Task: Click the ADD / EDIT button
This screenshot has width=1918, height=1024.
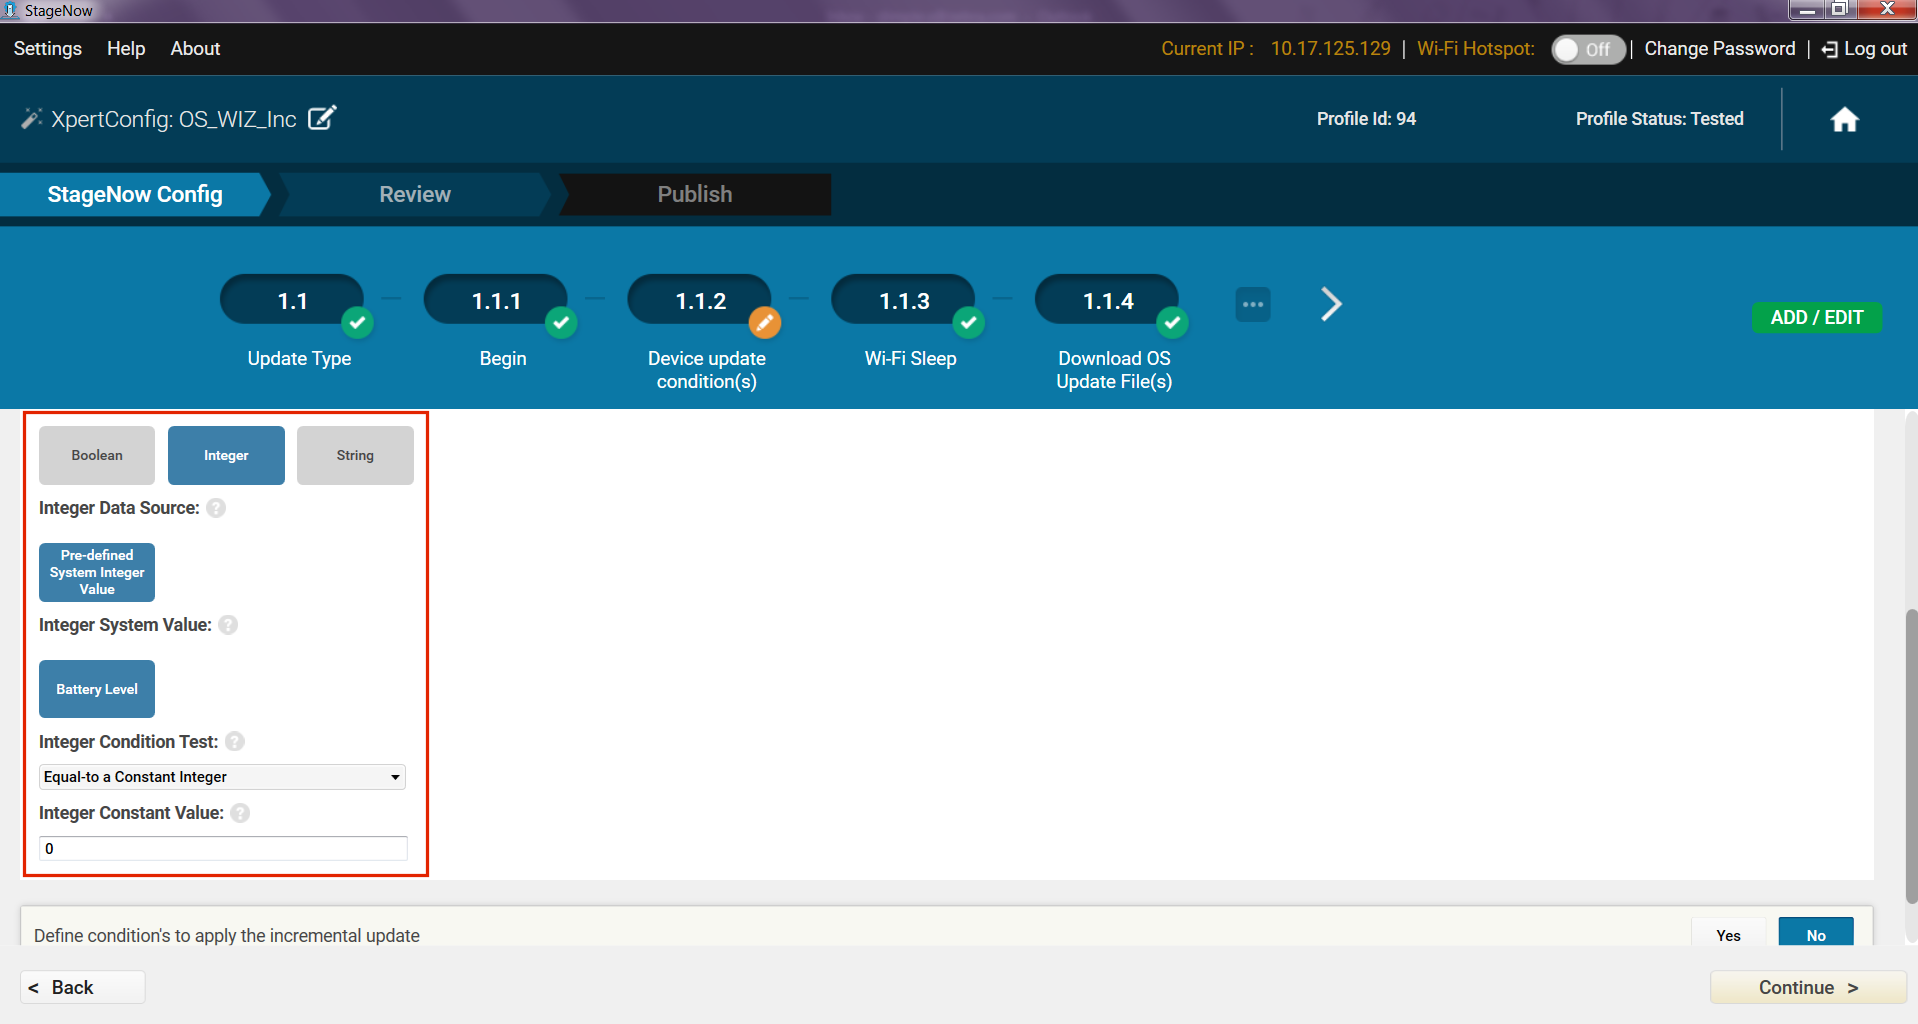Action: tap(1816, 317)
